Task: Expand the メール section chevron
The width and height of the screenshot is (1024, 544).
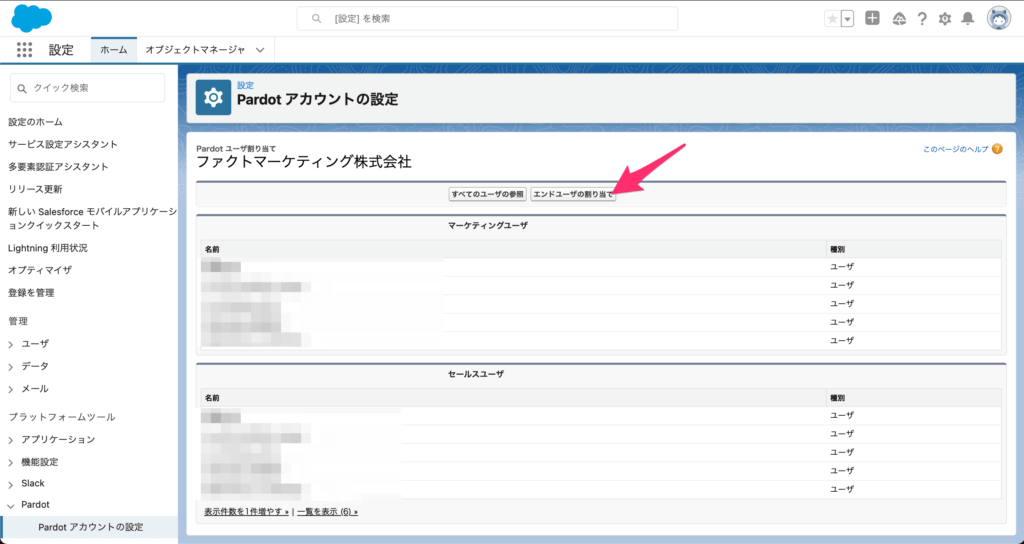Action: (x=11, y=389)
